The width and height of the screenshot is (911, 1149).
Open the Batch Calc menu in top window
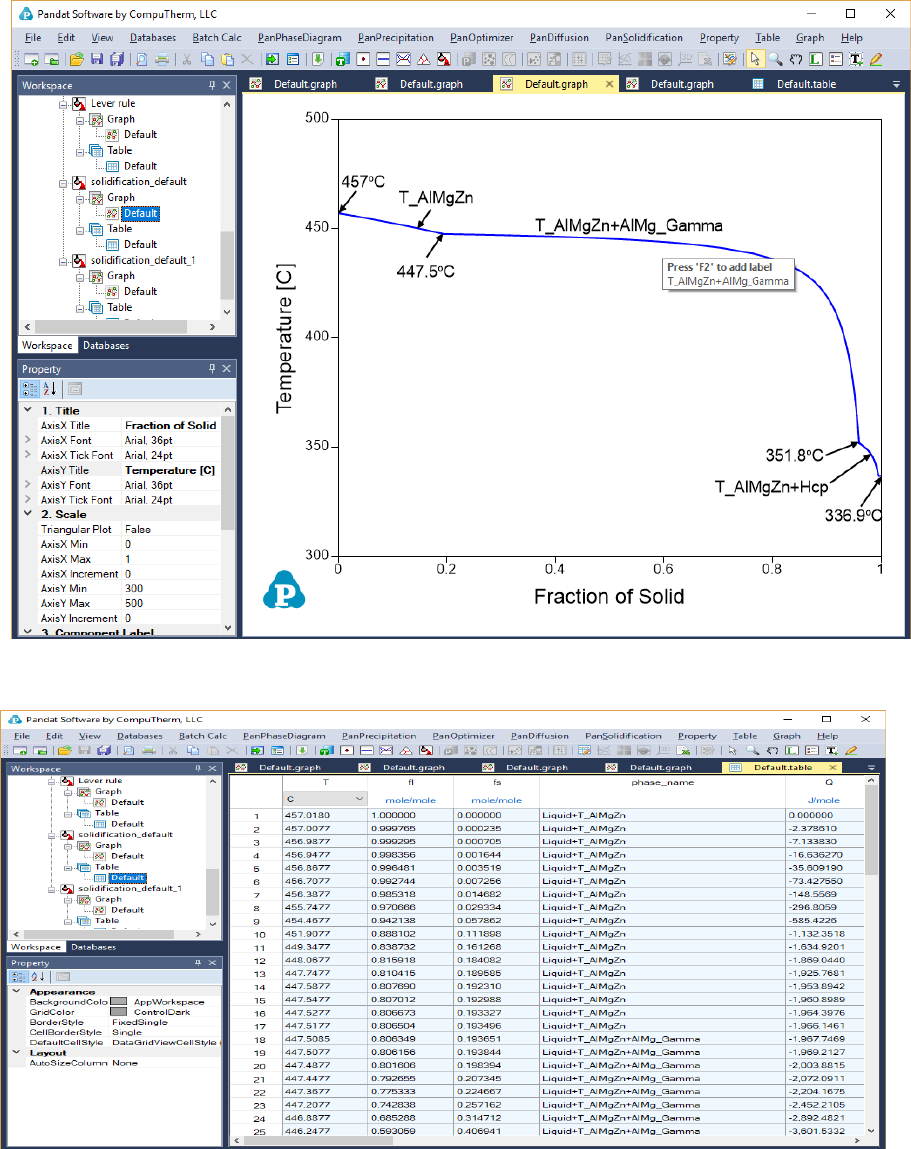pyautogui.click(x=217, y=37)
